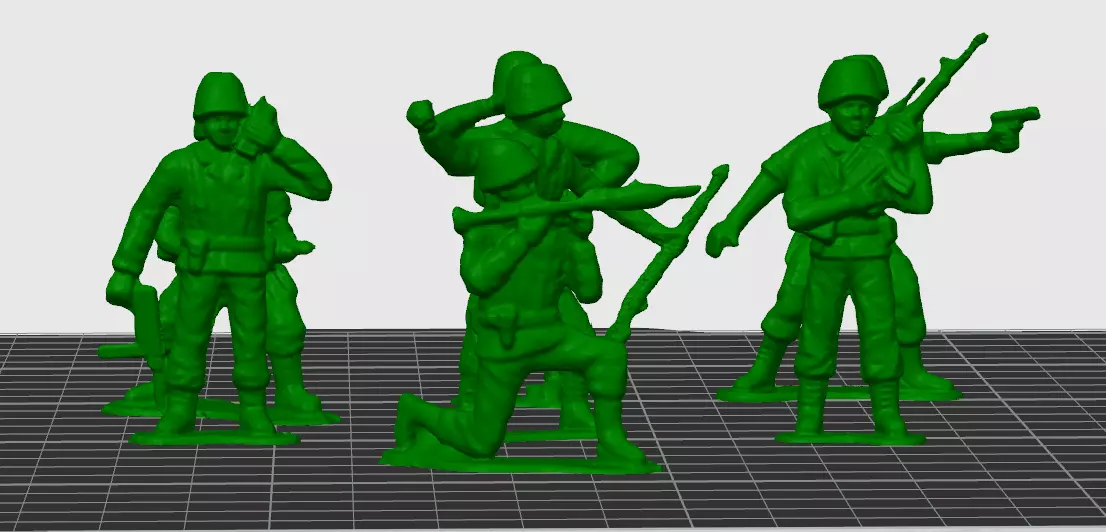
Task: Click the barrel tip of the upright rifle
Action: (x=977, y=40)
